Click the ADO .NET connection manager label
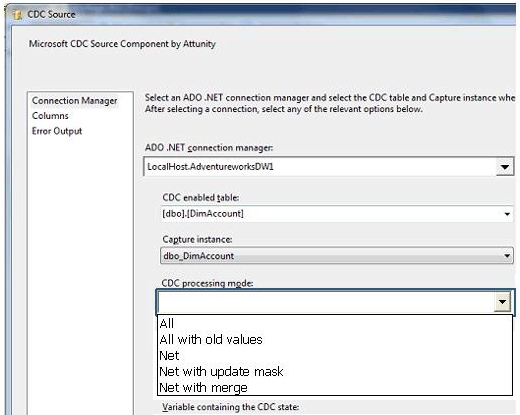The width and height of the screenshot is (520, 415). [209, 148]
